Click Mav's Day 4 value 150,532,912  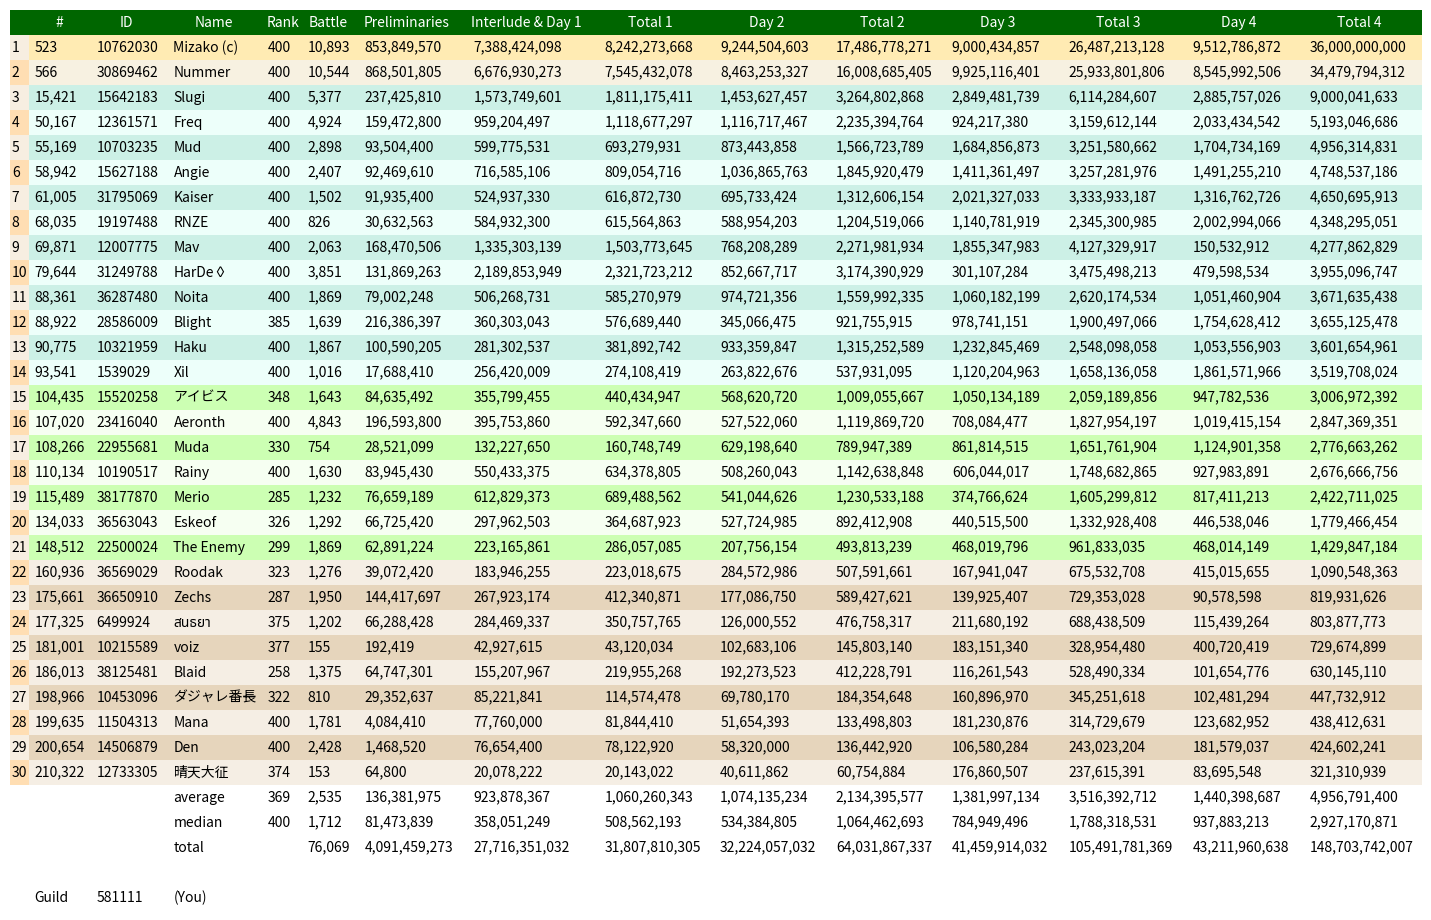[1231, 247]
